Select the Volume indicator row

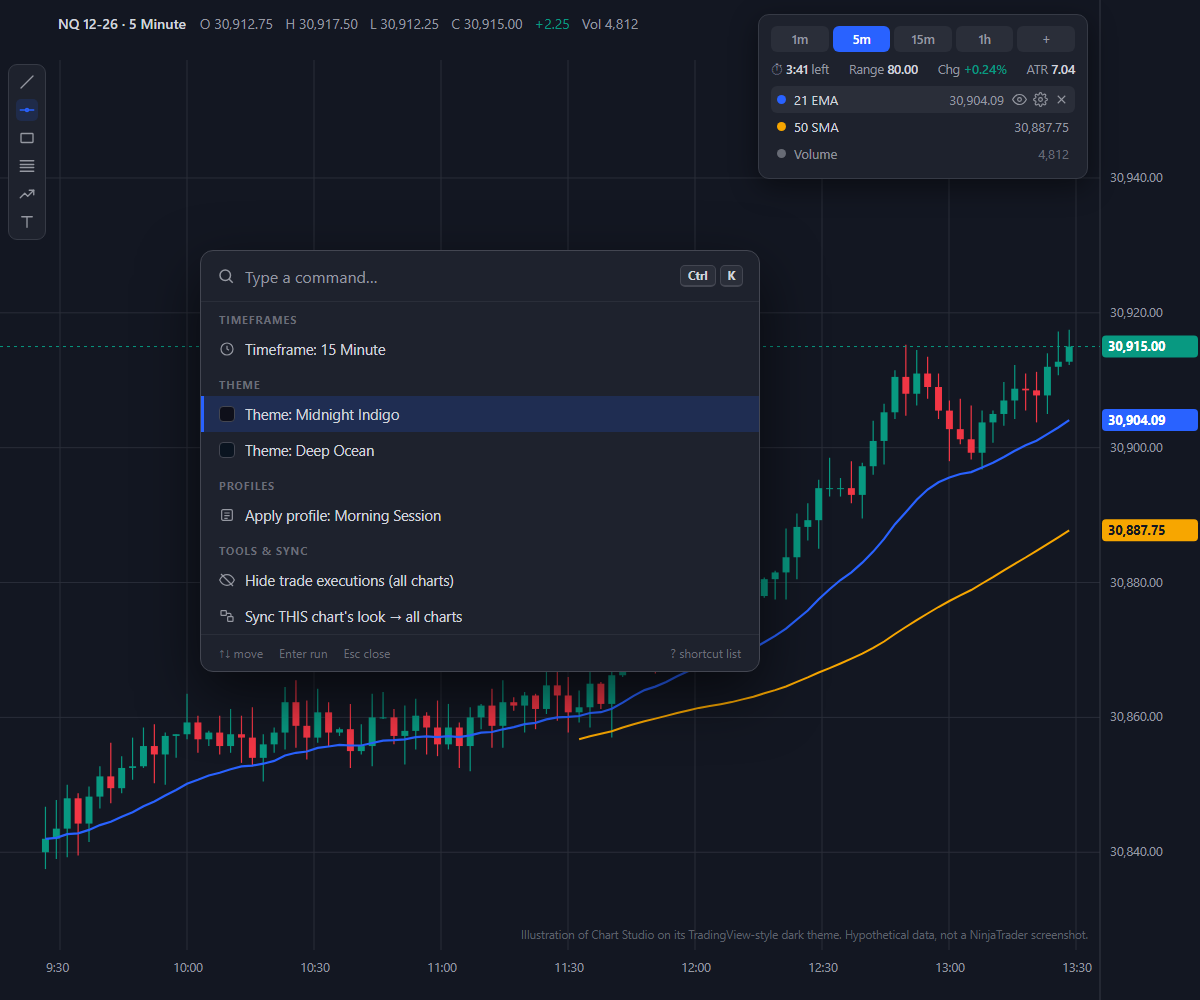click(x=923, y=155)
